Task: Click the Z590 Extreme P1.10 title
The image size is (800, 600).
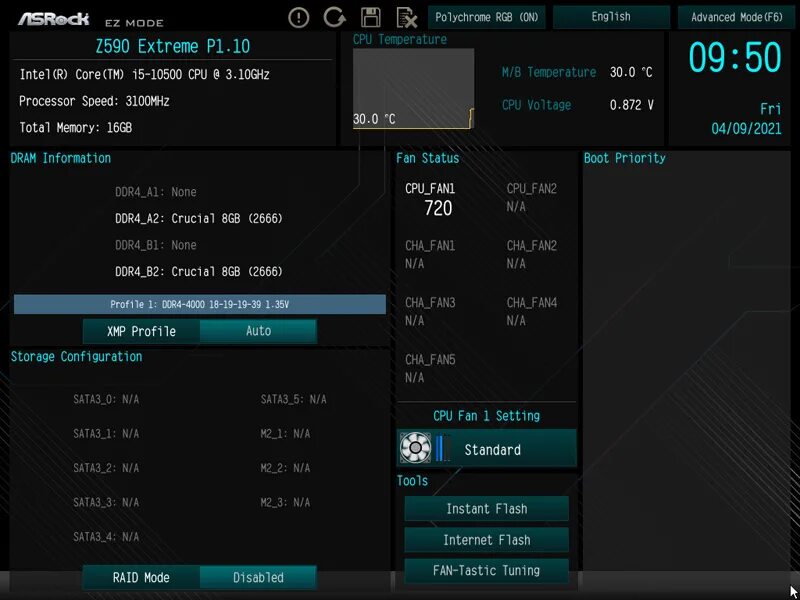Action: pyautogui.click(x=172, y=47)
